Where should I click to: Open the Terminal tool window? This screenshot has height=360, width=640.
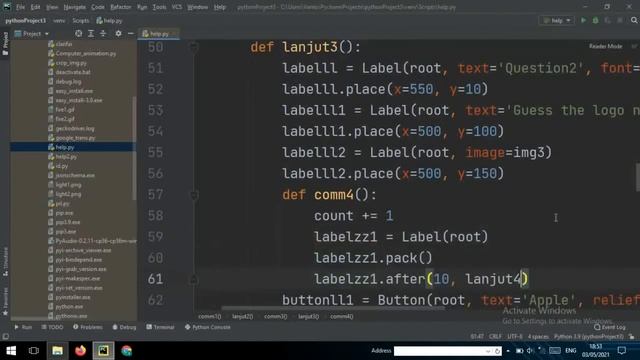click(160, 327)
